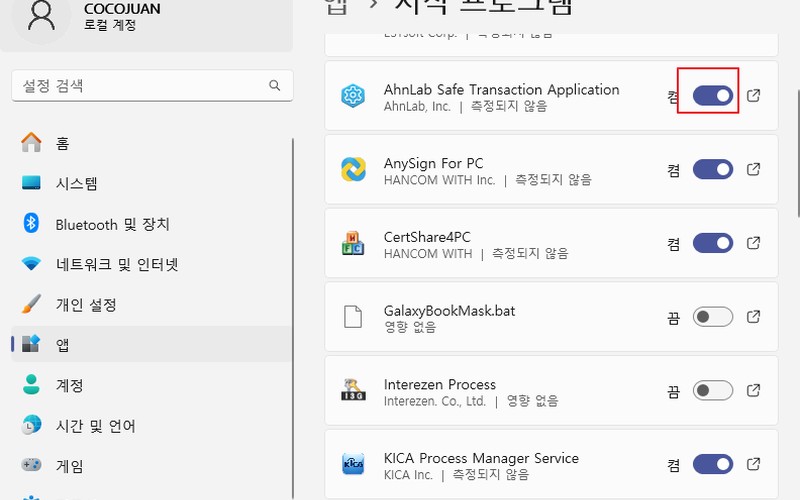
Task: Click AhnLab Safe Transaction Application name
Action: [502, 89]
